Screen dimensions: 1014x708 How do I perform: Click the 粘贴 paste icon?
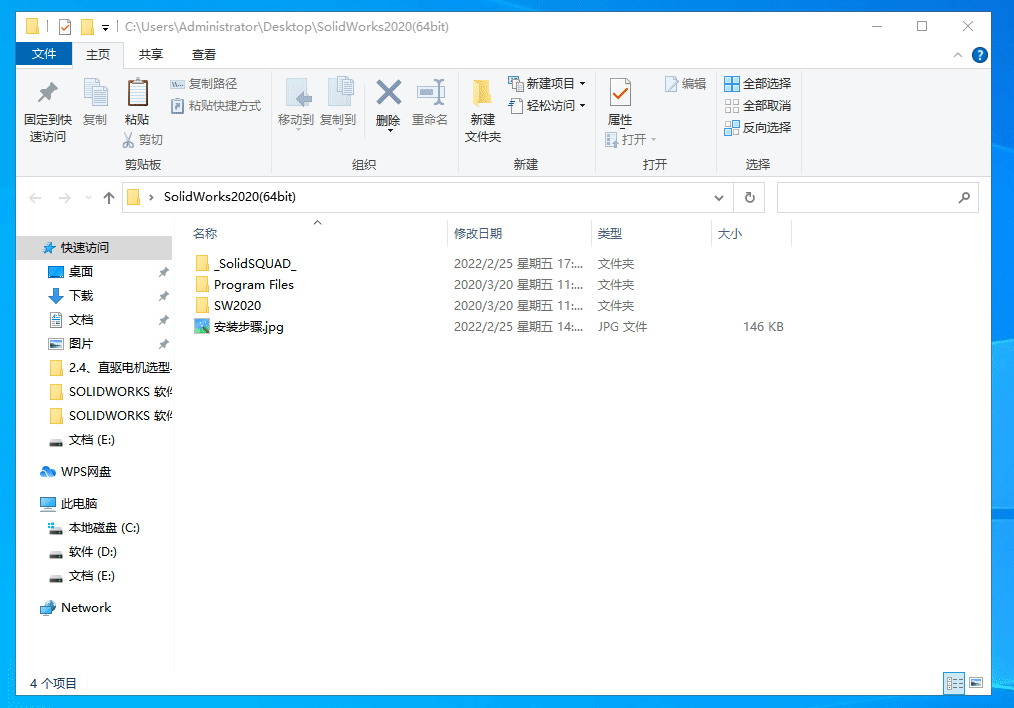137,92
